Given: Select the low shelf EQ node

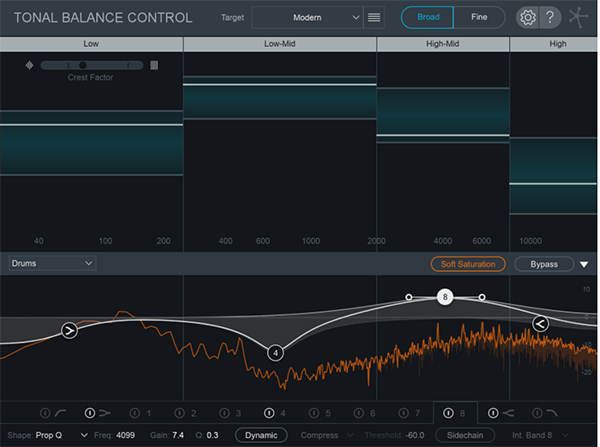Looking at the screenshot, I should click(69, 330).
